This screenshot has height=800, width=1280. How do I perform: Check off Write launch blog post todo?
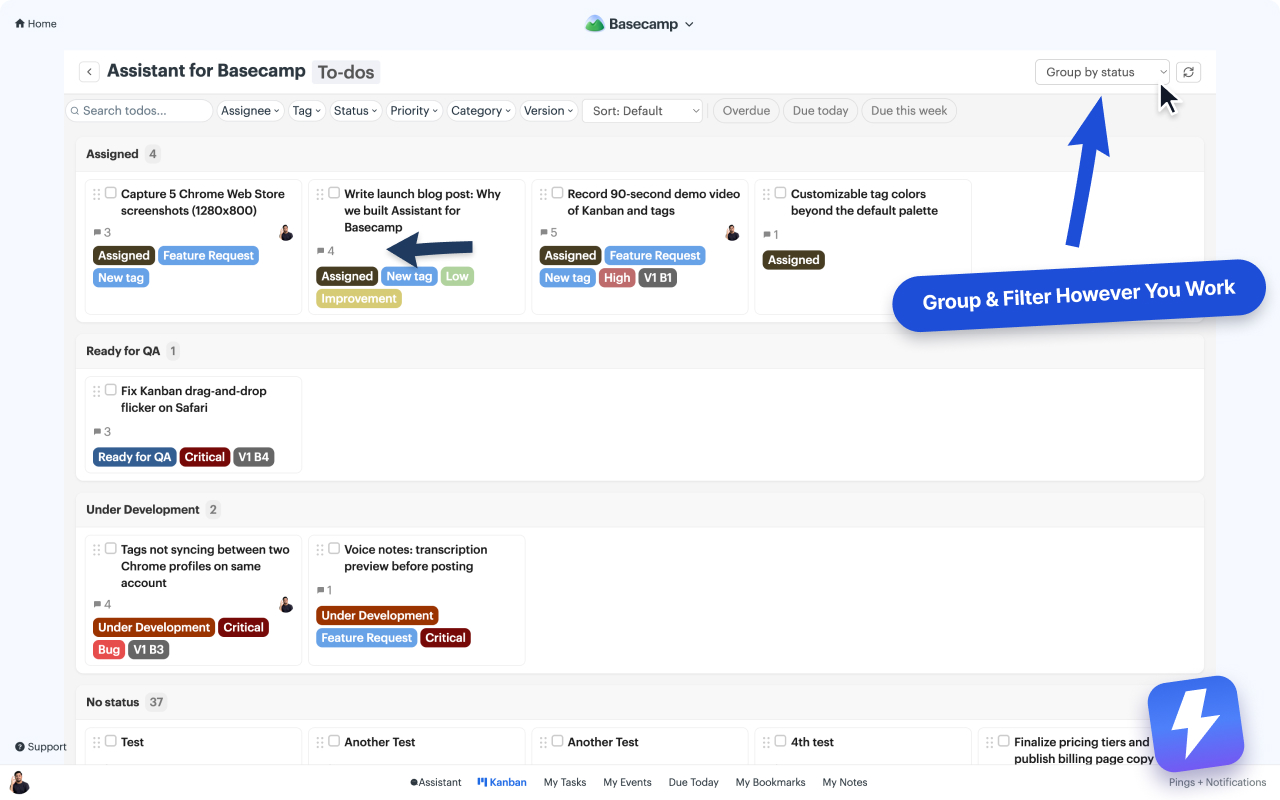pos(334,193)
